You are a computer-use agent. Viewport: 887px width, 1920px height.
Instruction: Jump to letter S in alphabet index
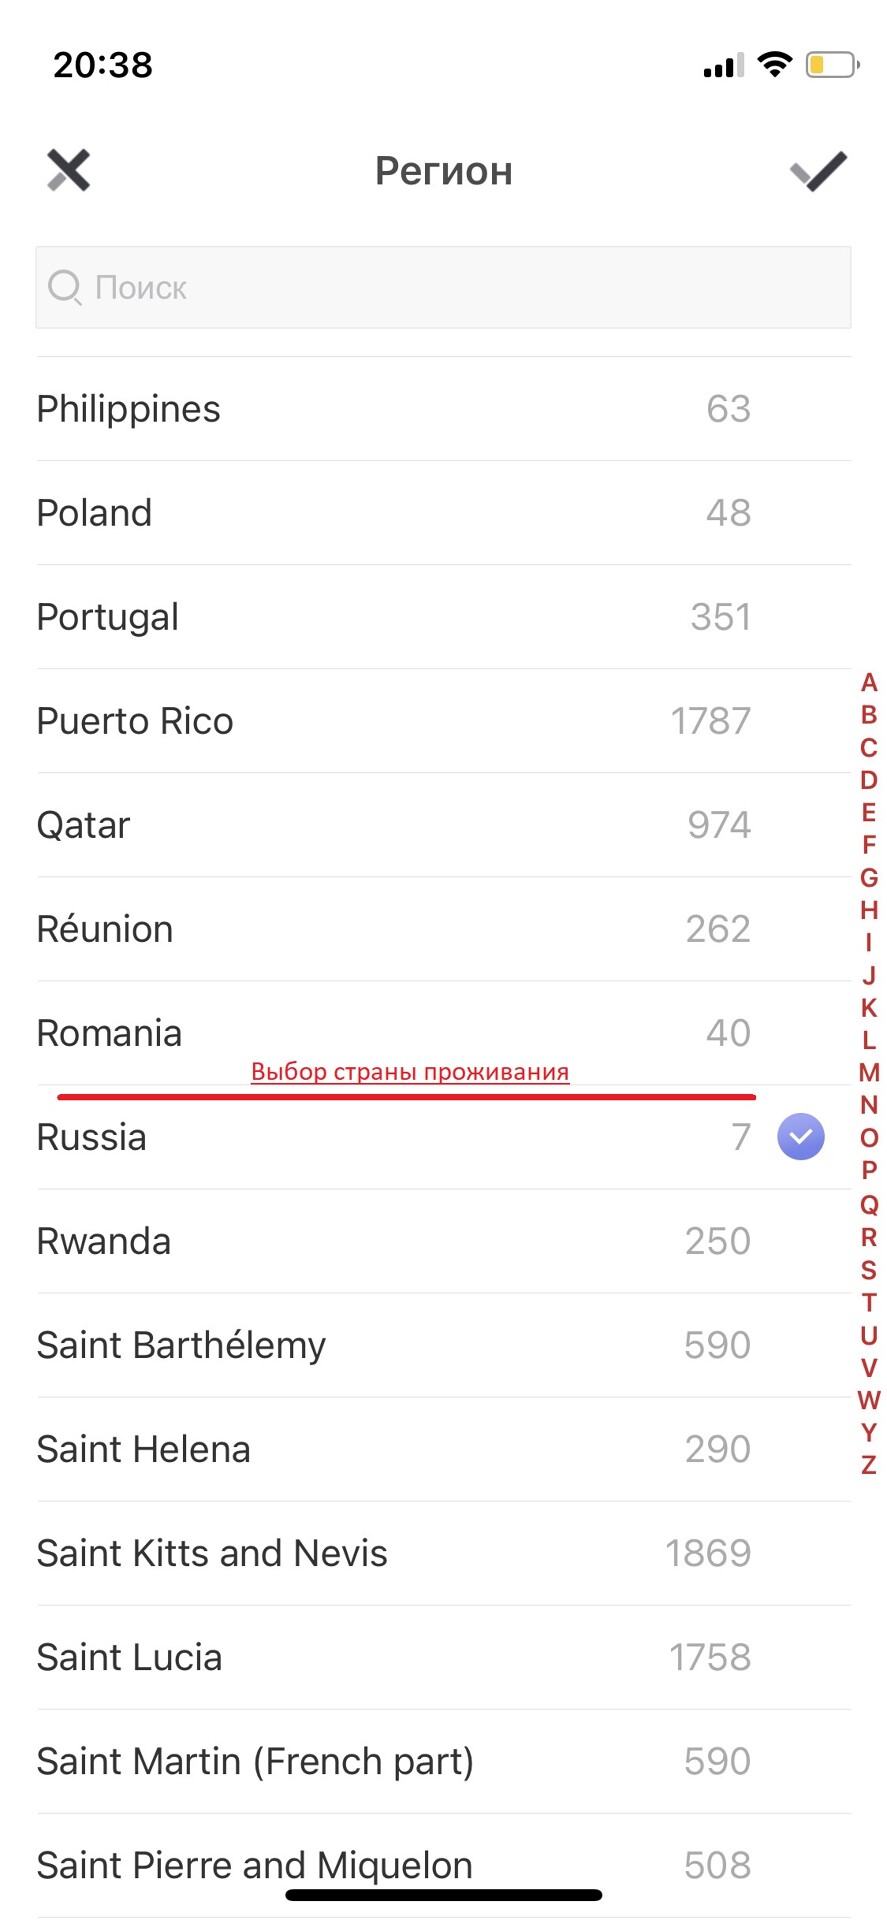point(868,1270)
